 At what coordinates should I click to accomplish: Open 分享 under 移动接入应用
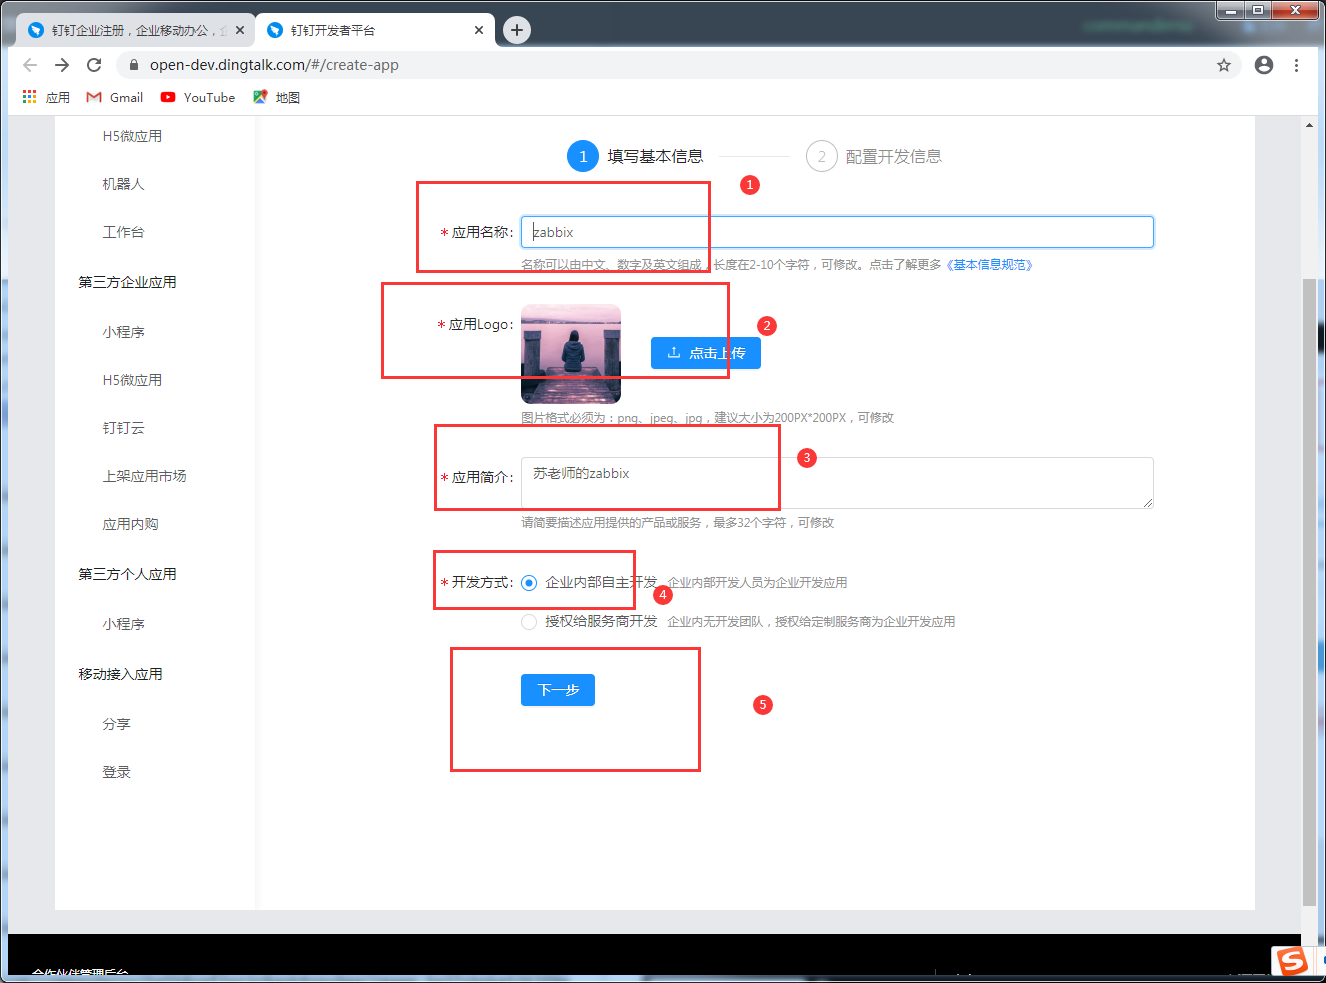(116, 724)
